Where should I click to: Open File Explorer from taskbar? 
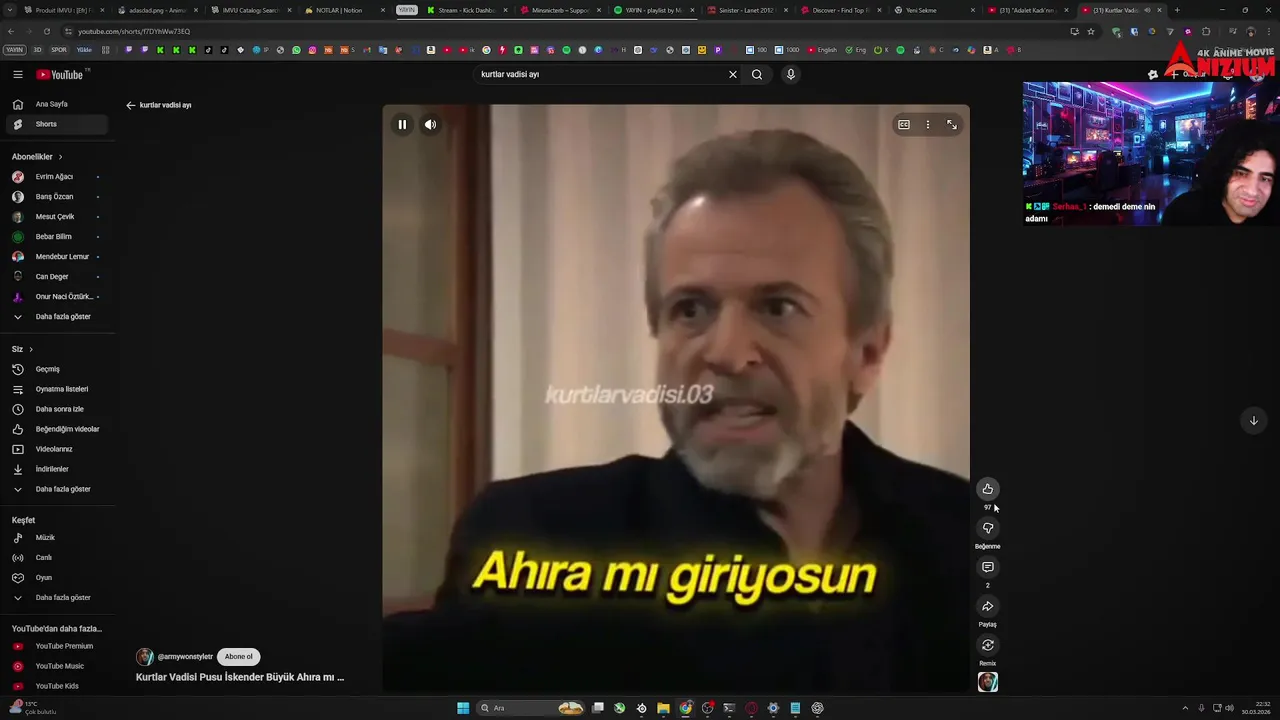coord(663,708)
